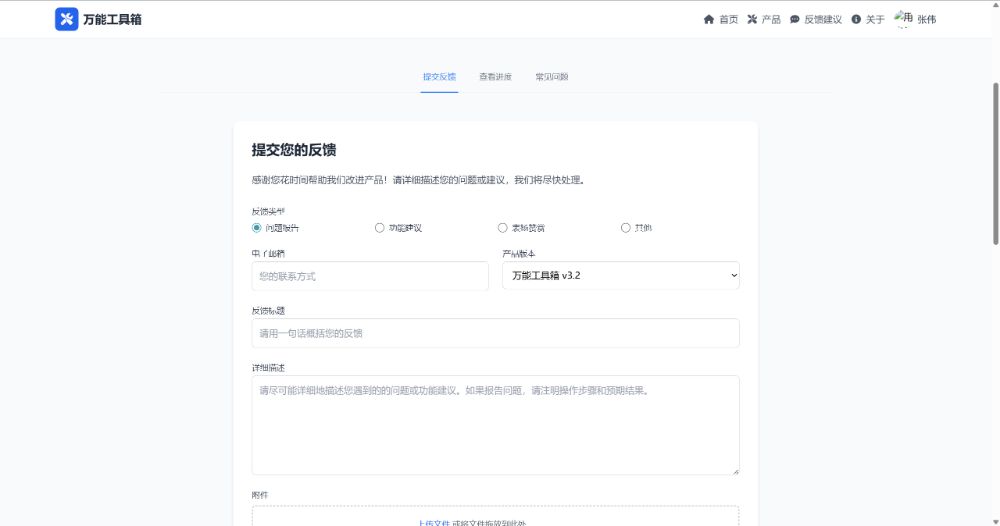Click into the 详细描述 text area
Screen dimensions: 1000x526
[x=496, y=425]
